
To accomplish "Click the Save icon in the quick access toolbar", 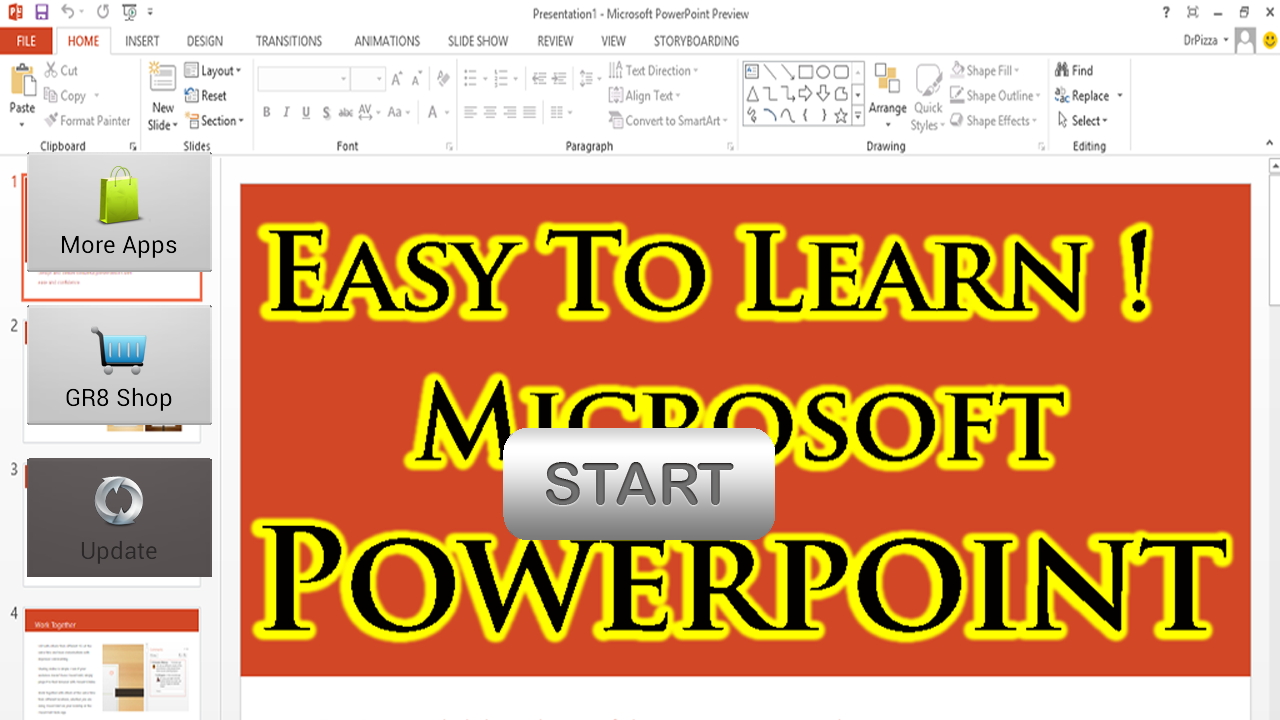I will [41, 13].
